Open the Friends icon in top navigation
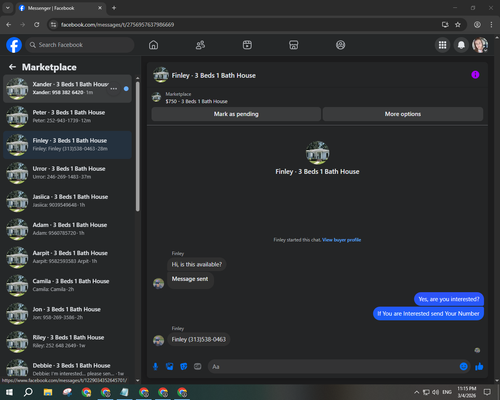The height and width of the screenshot is (400, 500). pos(200,45)
